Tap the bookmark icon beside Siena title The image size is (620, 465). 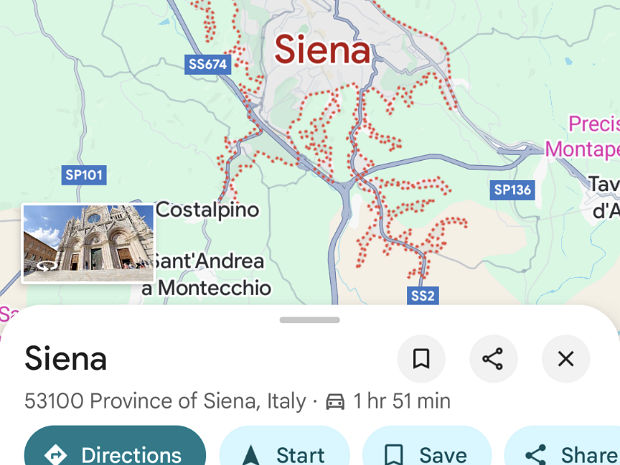coord(421,359)
